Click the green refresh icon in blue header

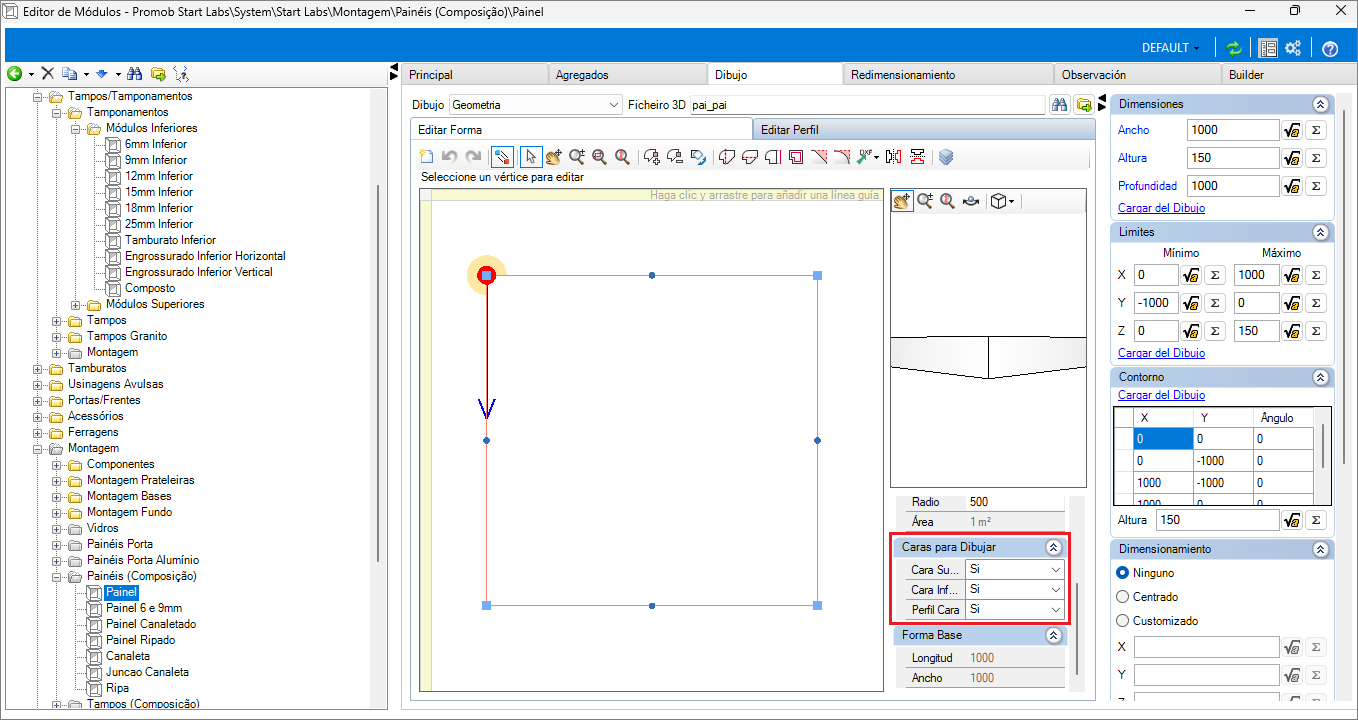(x=1234, y=48)
